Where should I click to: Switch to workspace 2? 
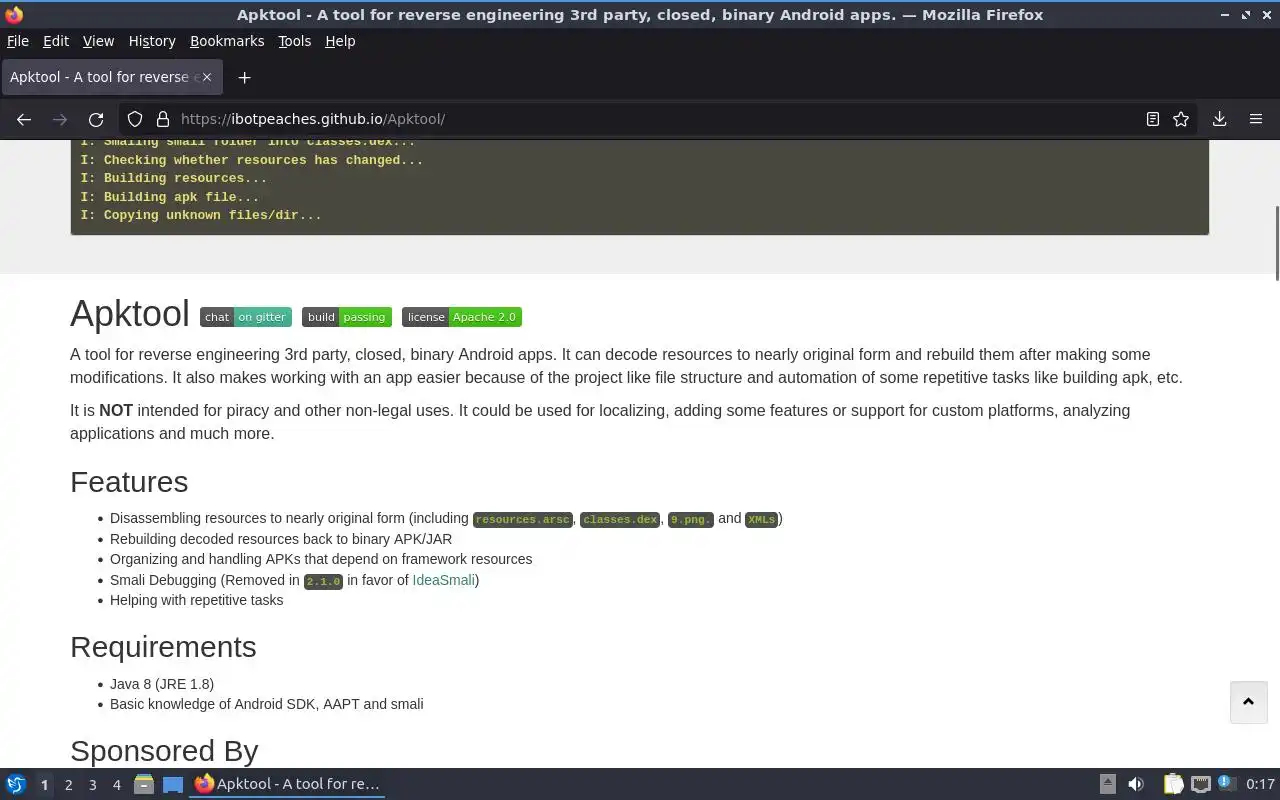point(68,785)
